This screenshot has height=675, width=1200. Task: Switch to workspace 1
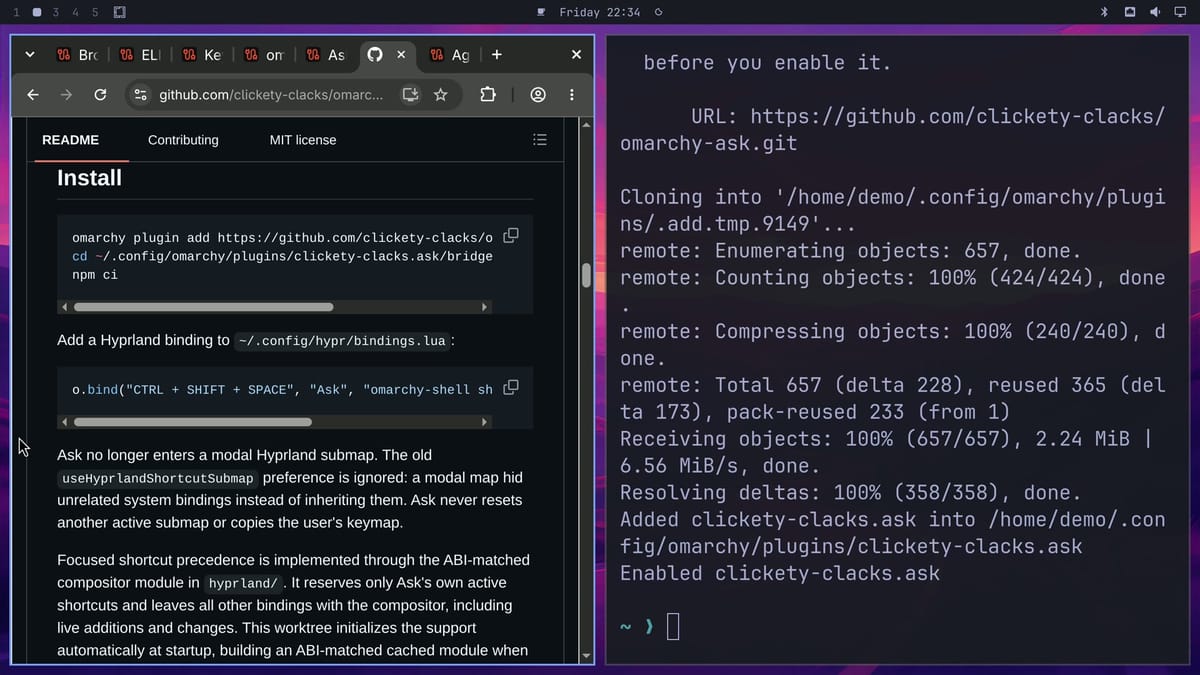pos(16,12)
